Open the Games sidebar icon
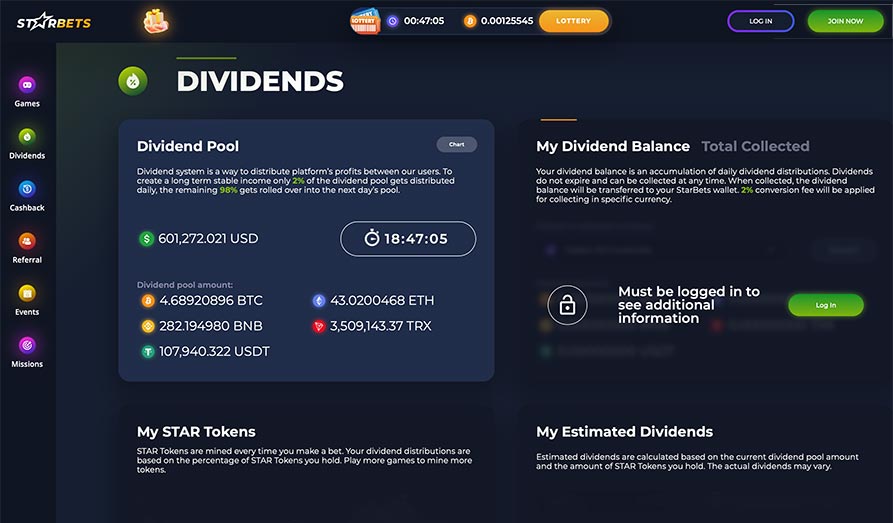Screen dimensions: 893x523 click(x=27, y=85)
